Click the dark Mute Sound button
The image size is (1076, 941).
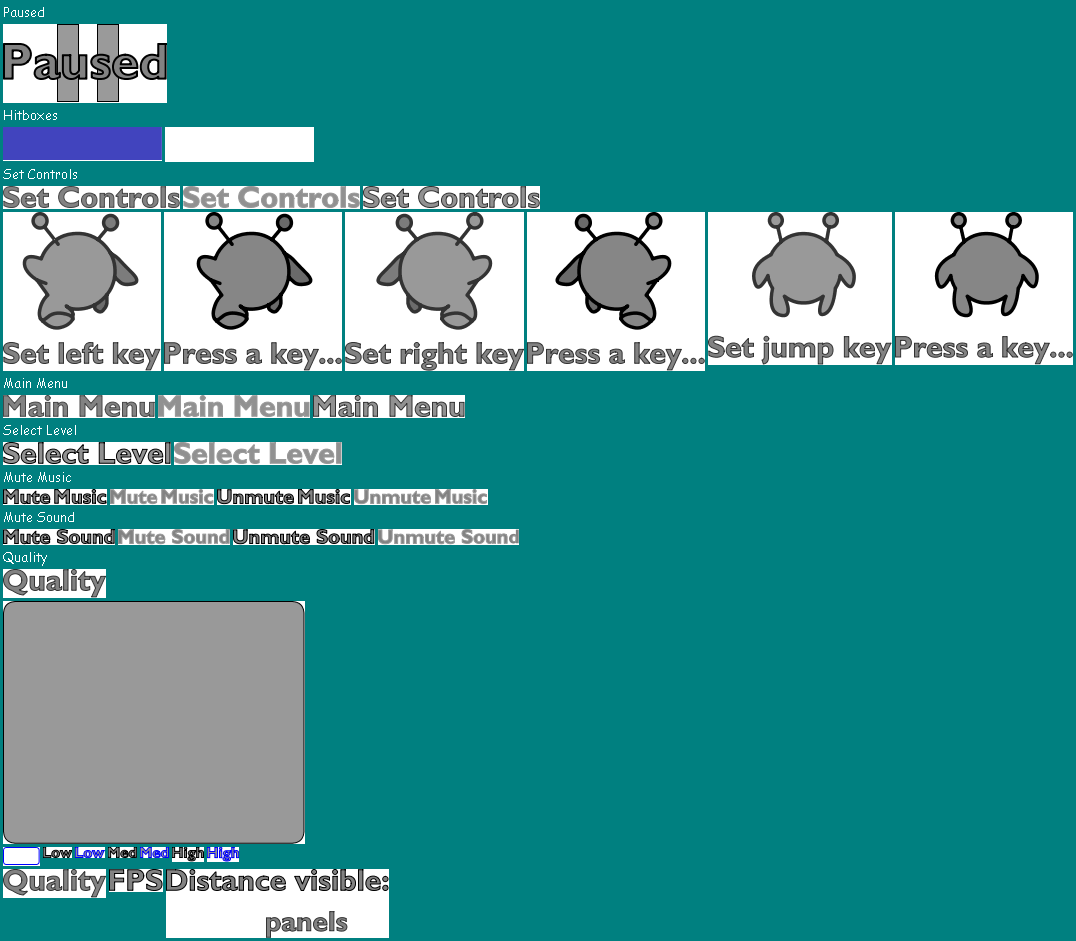pyautogui.click(x=59, y=537)
